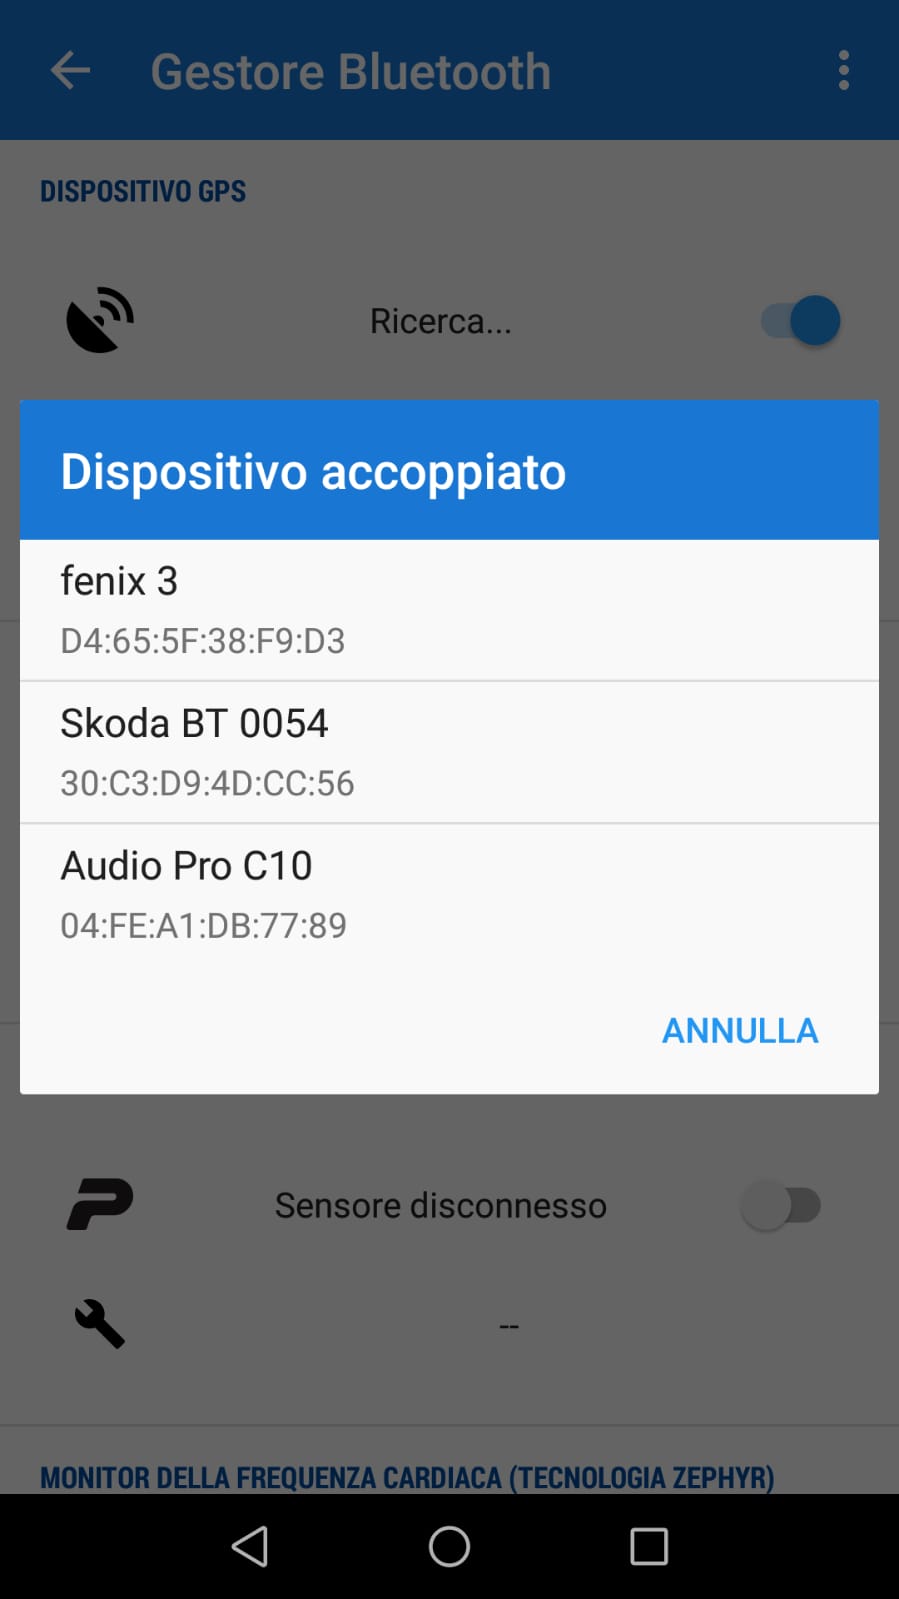Tap the P sensor logo icon
Viewport: 899px width, 1599px height.
coord(100,1204)
